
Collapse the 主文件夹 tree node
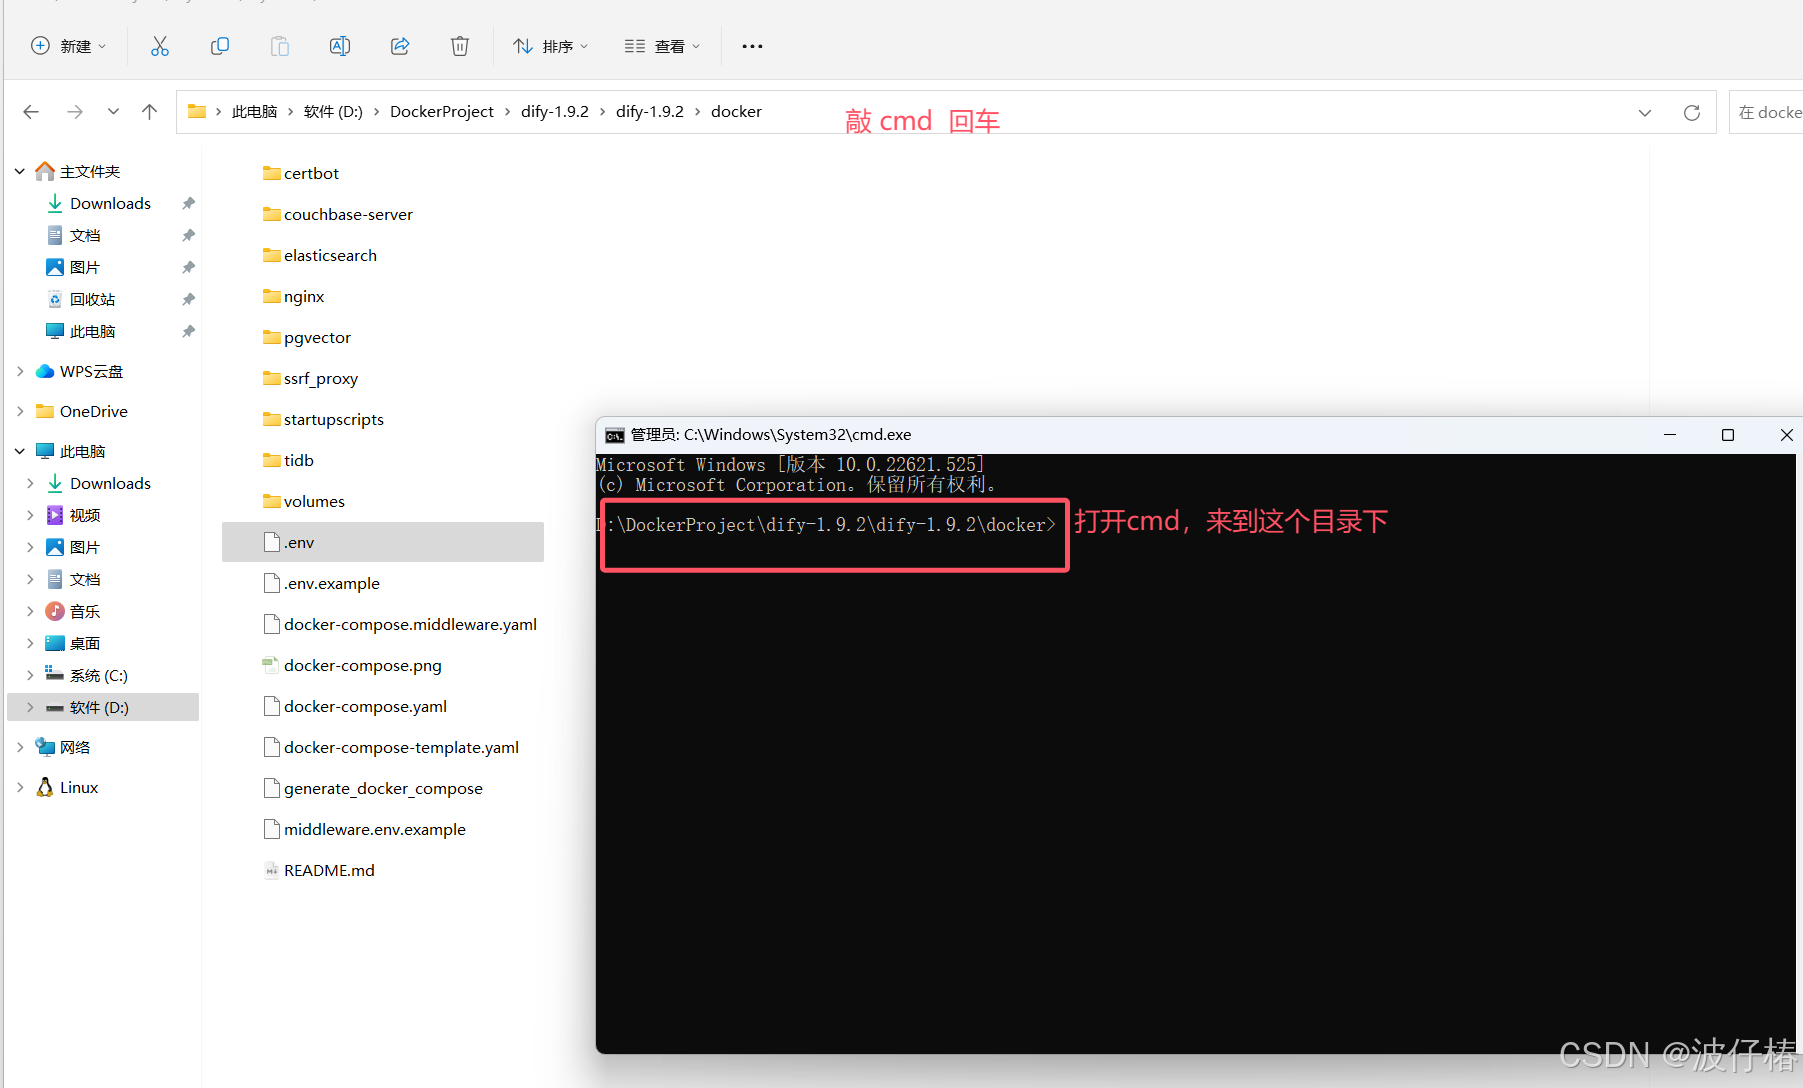(20, 172)
